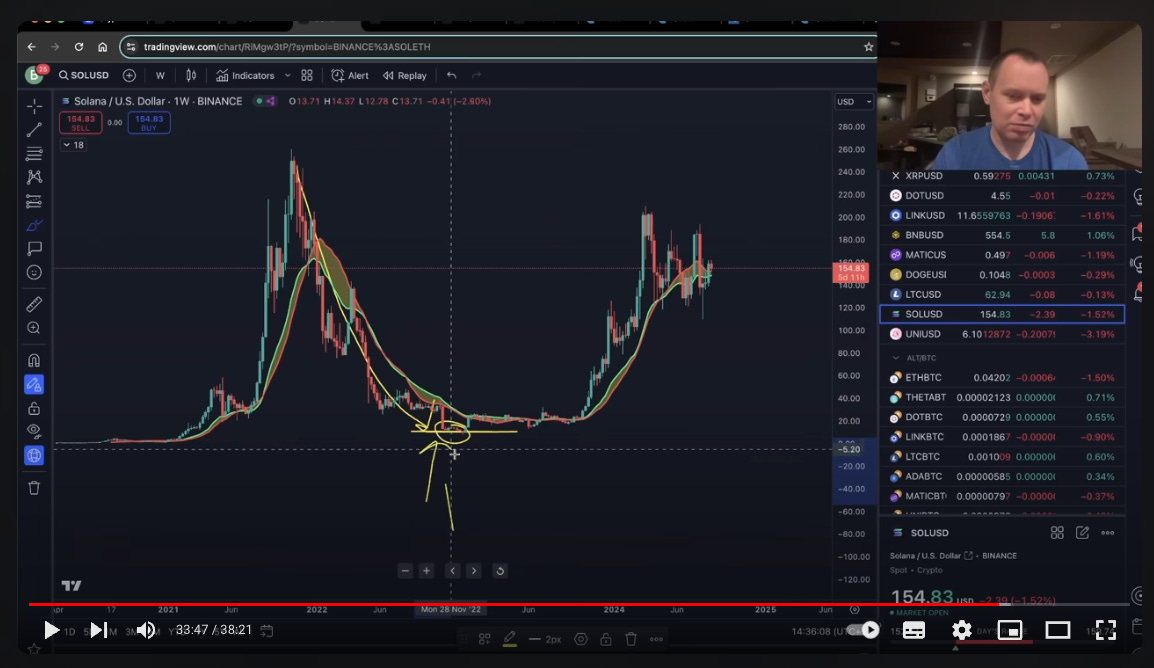Toggle lock all drawings

click(x=34, y=408)
